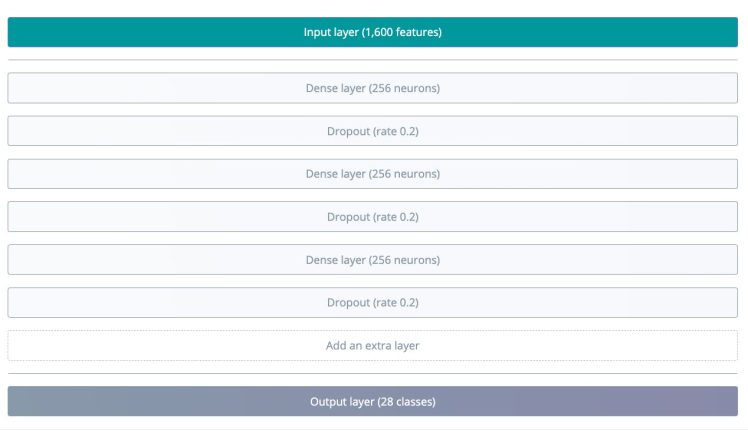Edit the middle dense layer's settings
The width and height of the screenshot is (748, 431).
[373, 174]
